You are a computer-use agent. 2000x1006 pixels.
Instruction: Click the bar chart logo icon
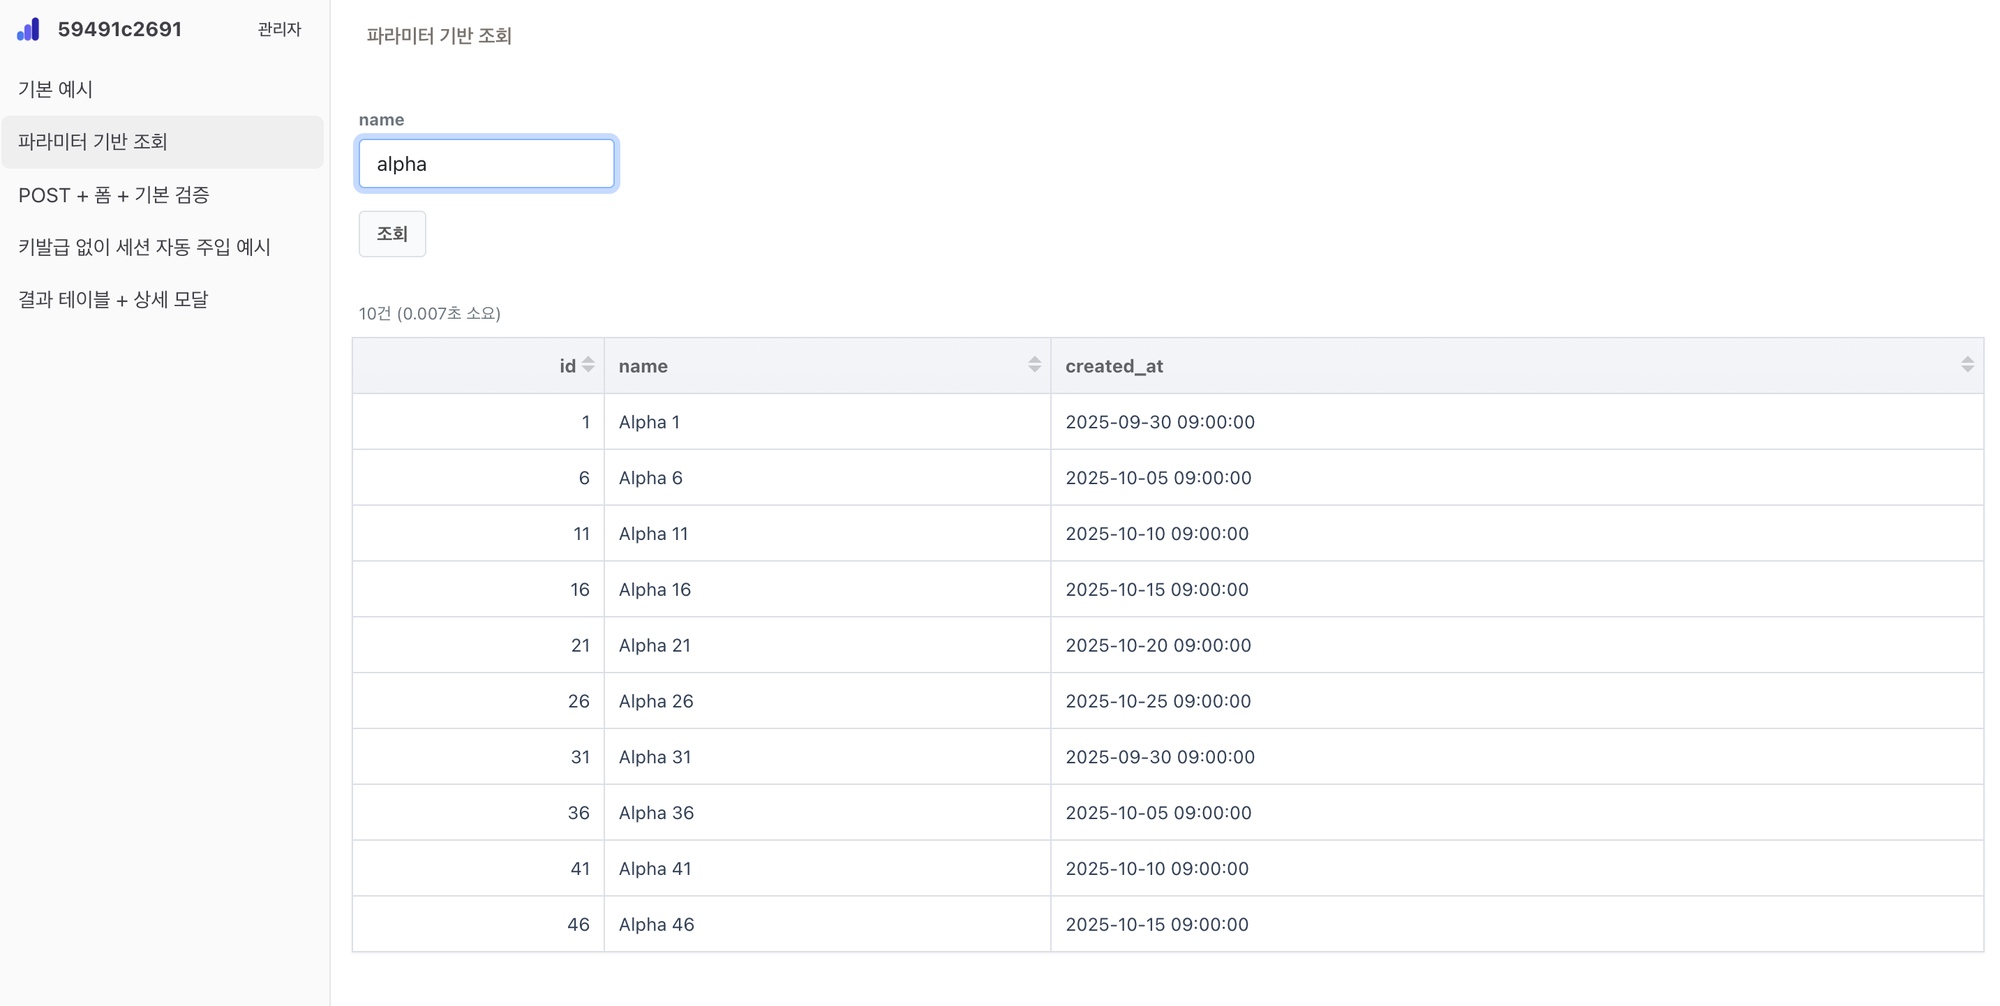(29, 30)
